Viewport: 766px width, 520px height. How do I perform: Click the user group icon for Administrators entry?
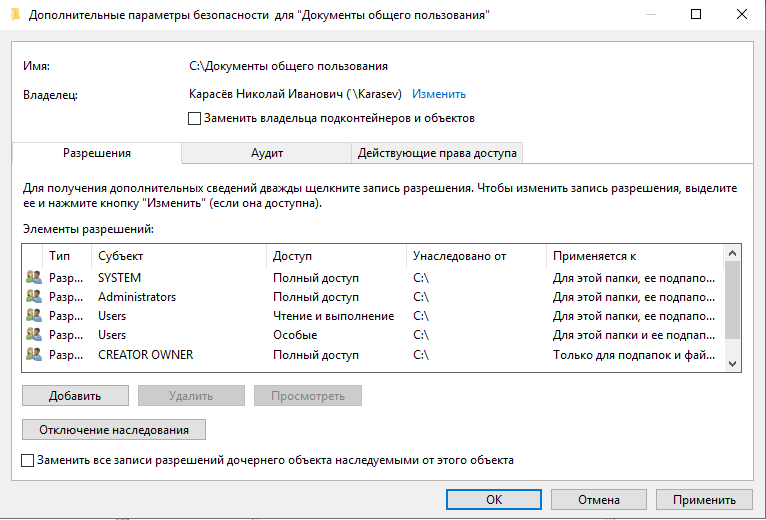coord(33,297)
